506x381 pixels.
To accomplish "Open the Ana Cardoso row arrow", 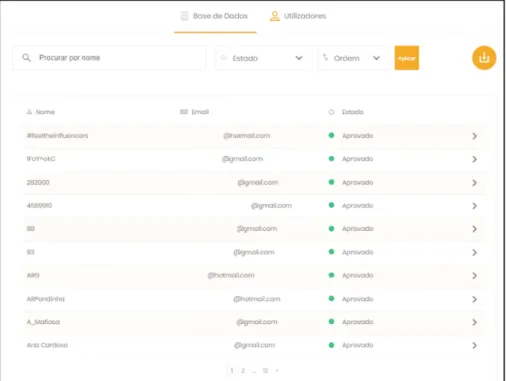I will pos(474,345).
